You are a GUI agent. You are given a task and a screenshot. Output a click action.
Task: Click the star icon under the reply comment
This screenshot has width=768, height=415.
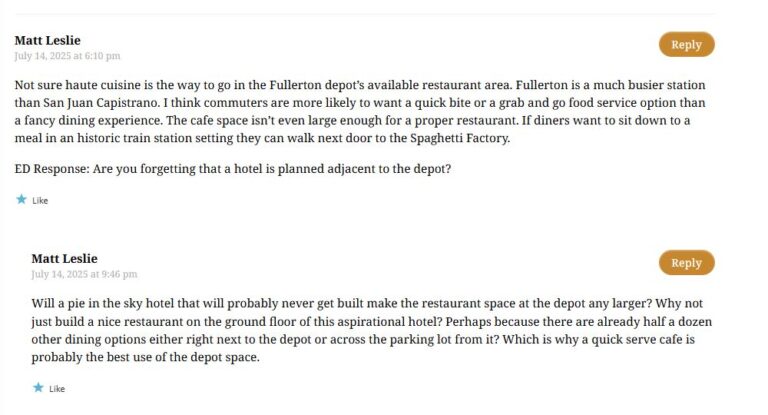38,388
